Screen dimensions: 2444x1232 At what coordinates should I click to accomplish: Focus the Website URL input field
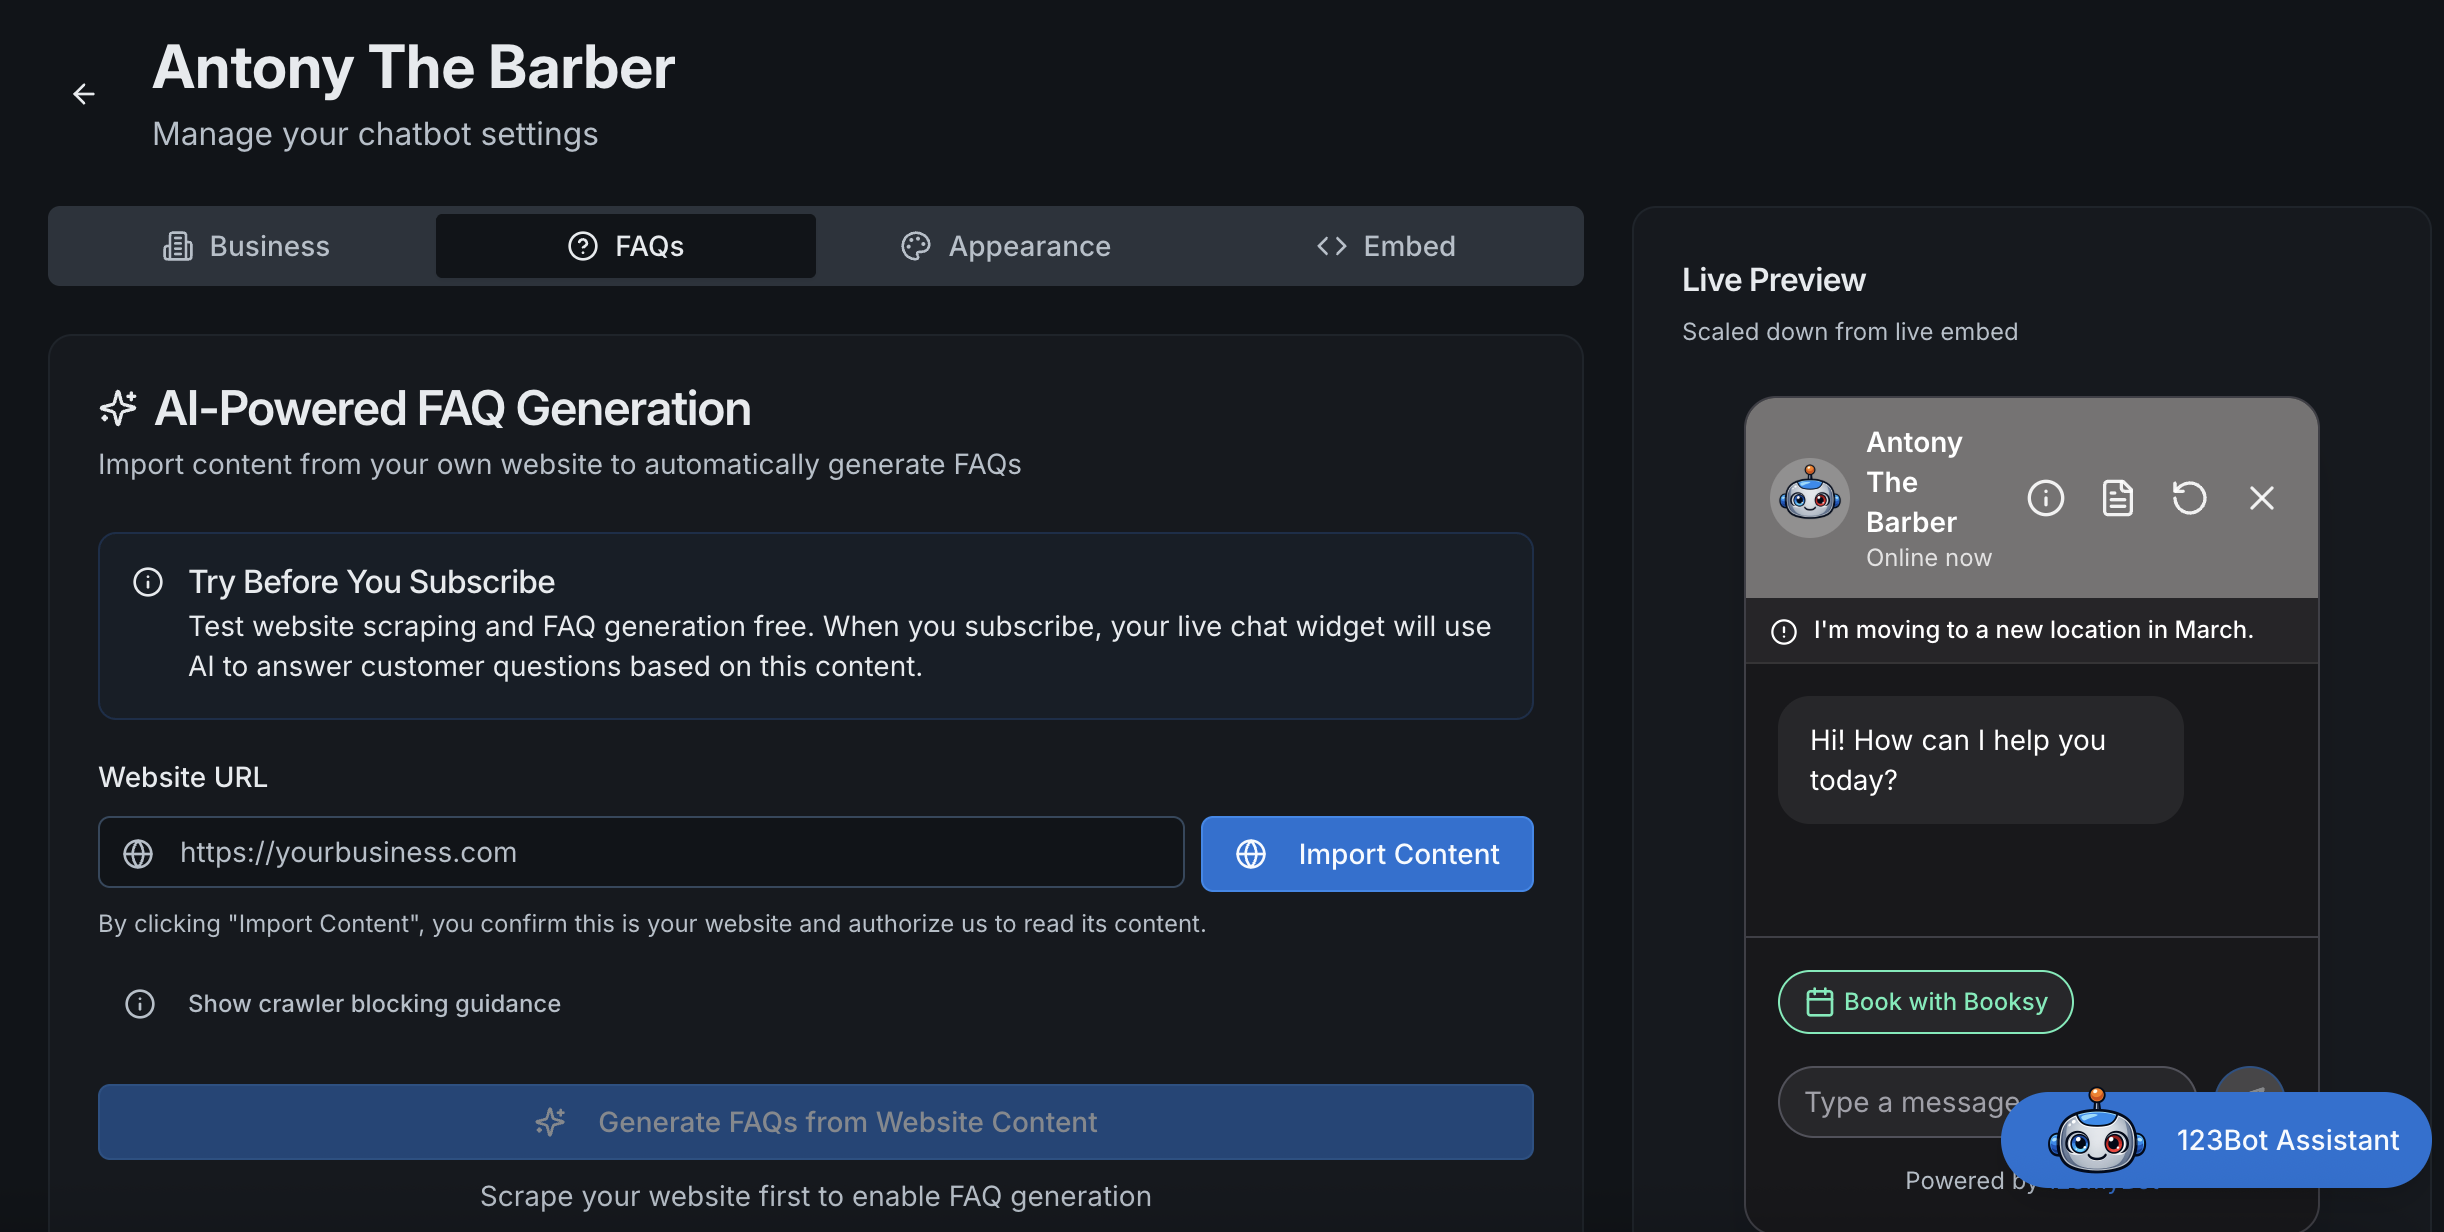(660, 853)
